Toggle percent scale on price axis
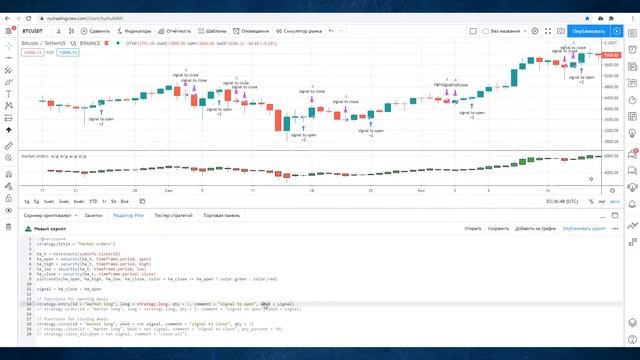640x360 pixels. 591,202
